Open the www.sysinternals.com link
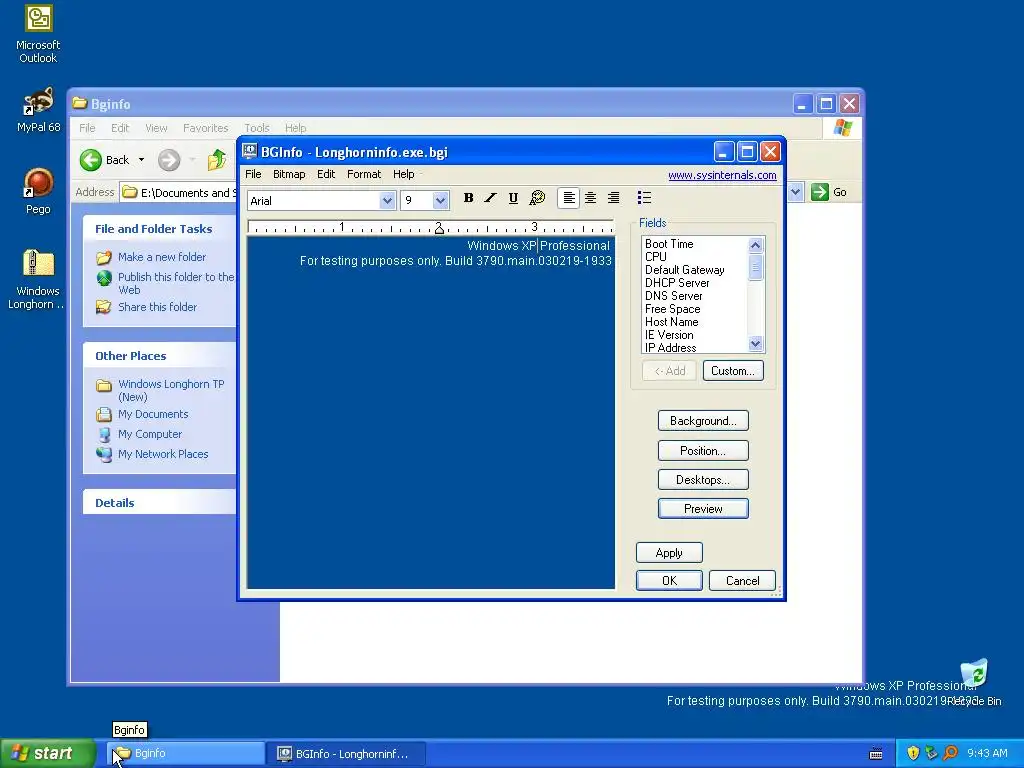 point(722,175)
